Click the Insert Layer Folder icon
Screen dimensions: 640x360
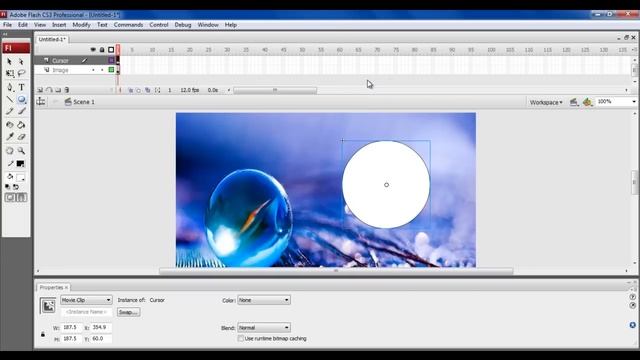(x=58, y=90)
